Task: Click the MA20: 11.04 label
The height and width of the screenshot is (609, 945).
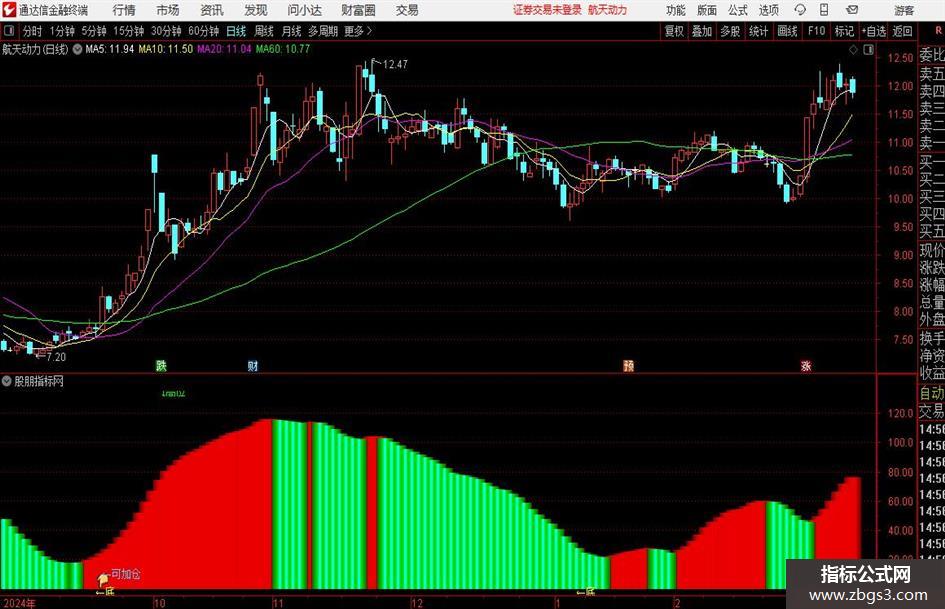Action: (224, 49)
